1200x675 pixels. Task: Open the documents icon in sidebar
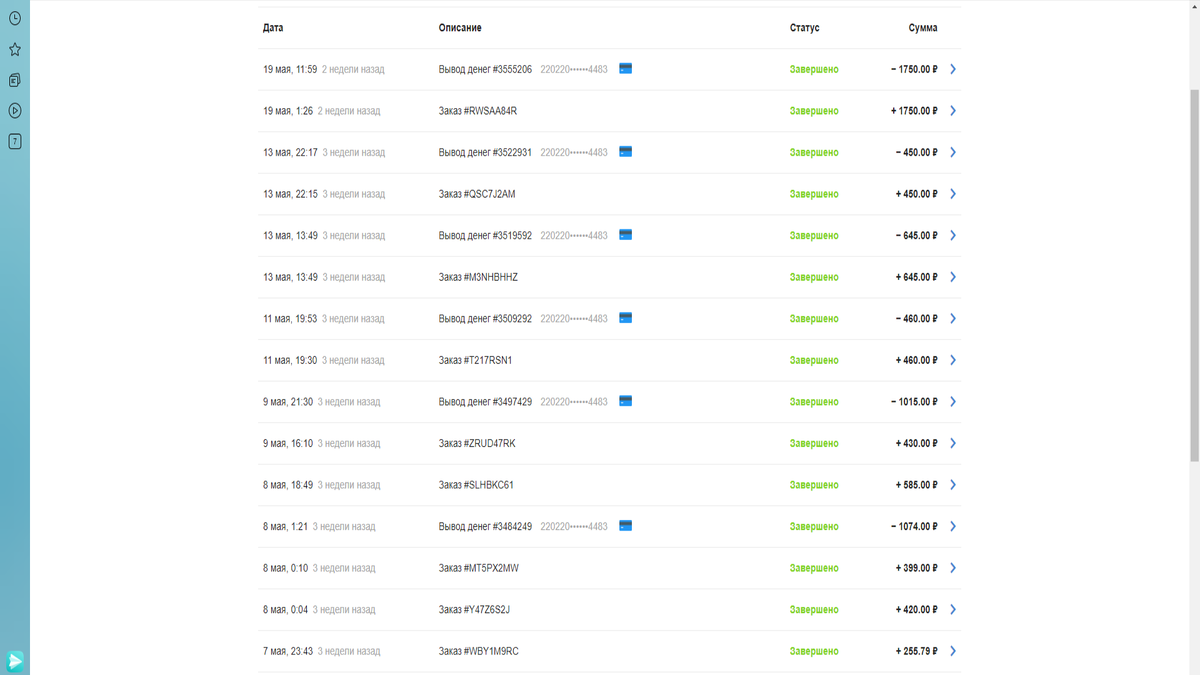(15, 80)
